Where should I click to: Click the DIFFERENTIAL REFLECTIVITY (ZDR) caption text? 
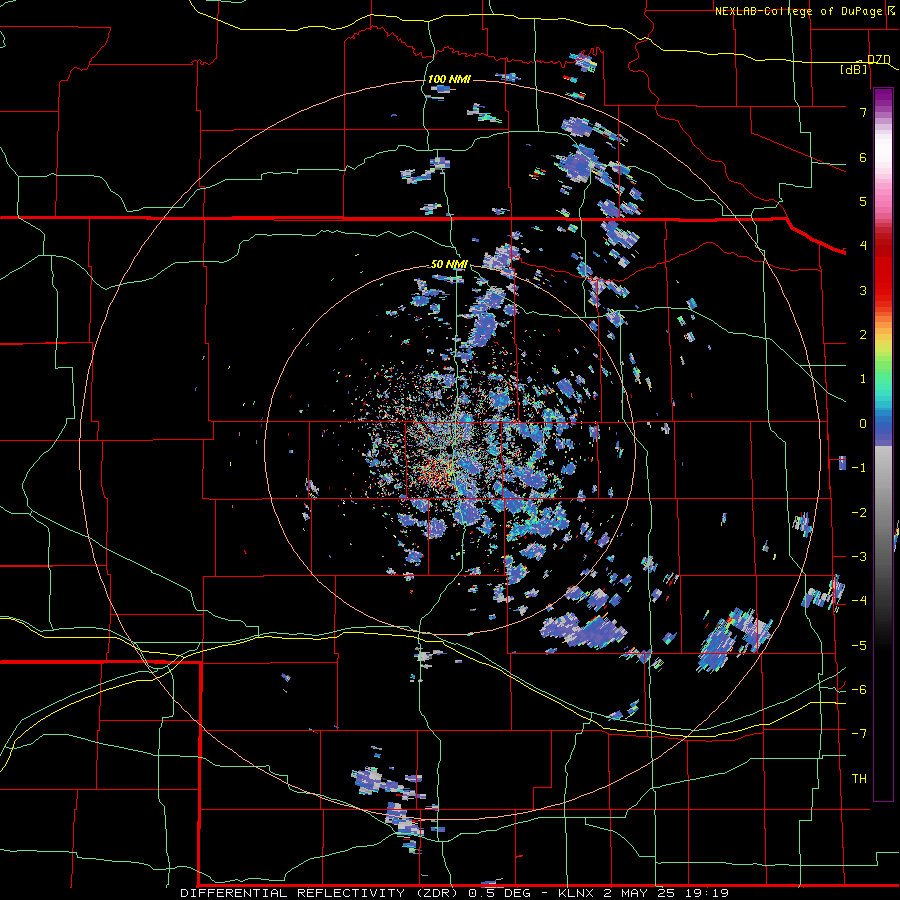321,893
